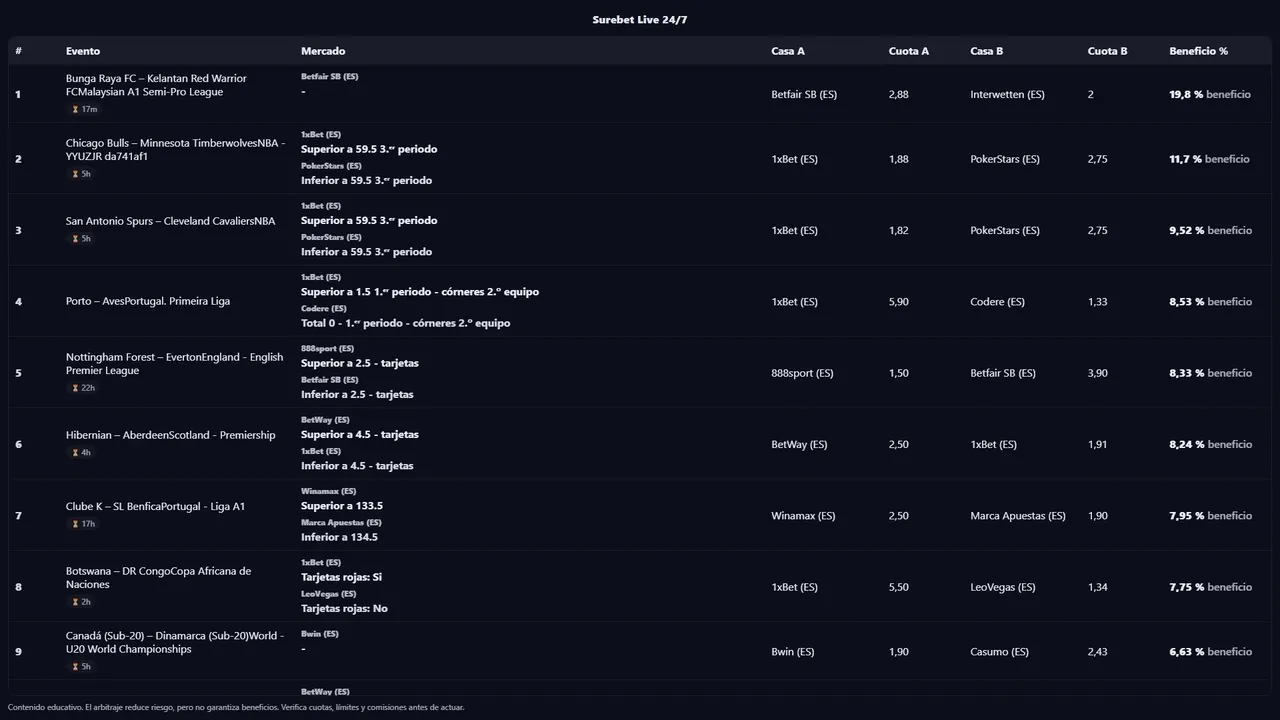Select the Cuota A column header

pos(908,51)
